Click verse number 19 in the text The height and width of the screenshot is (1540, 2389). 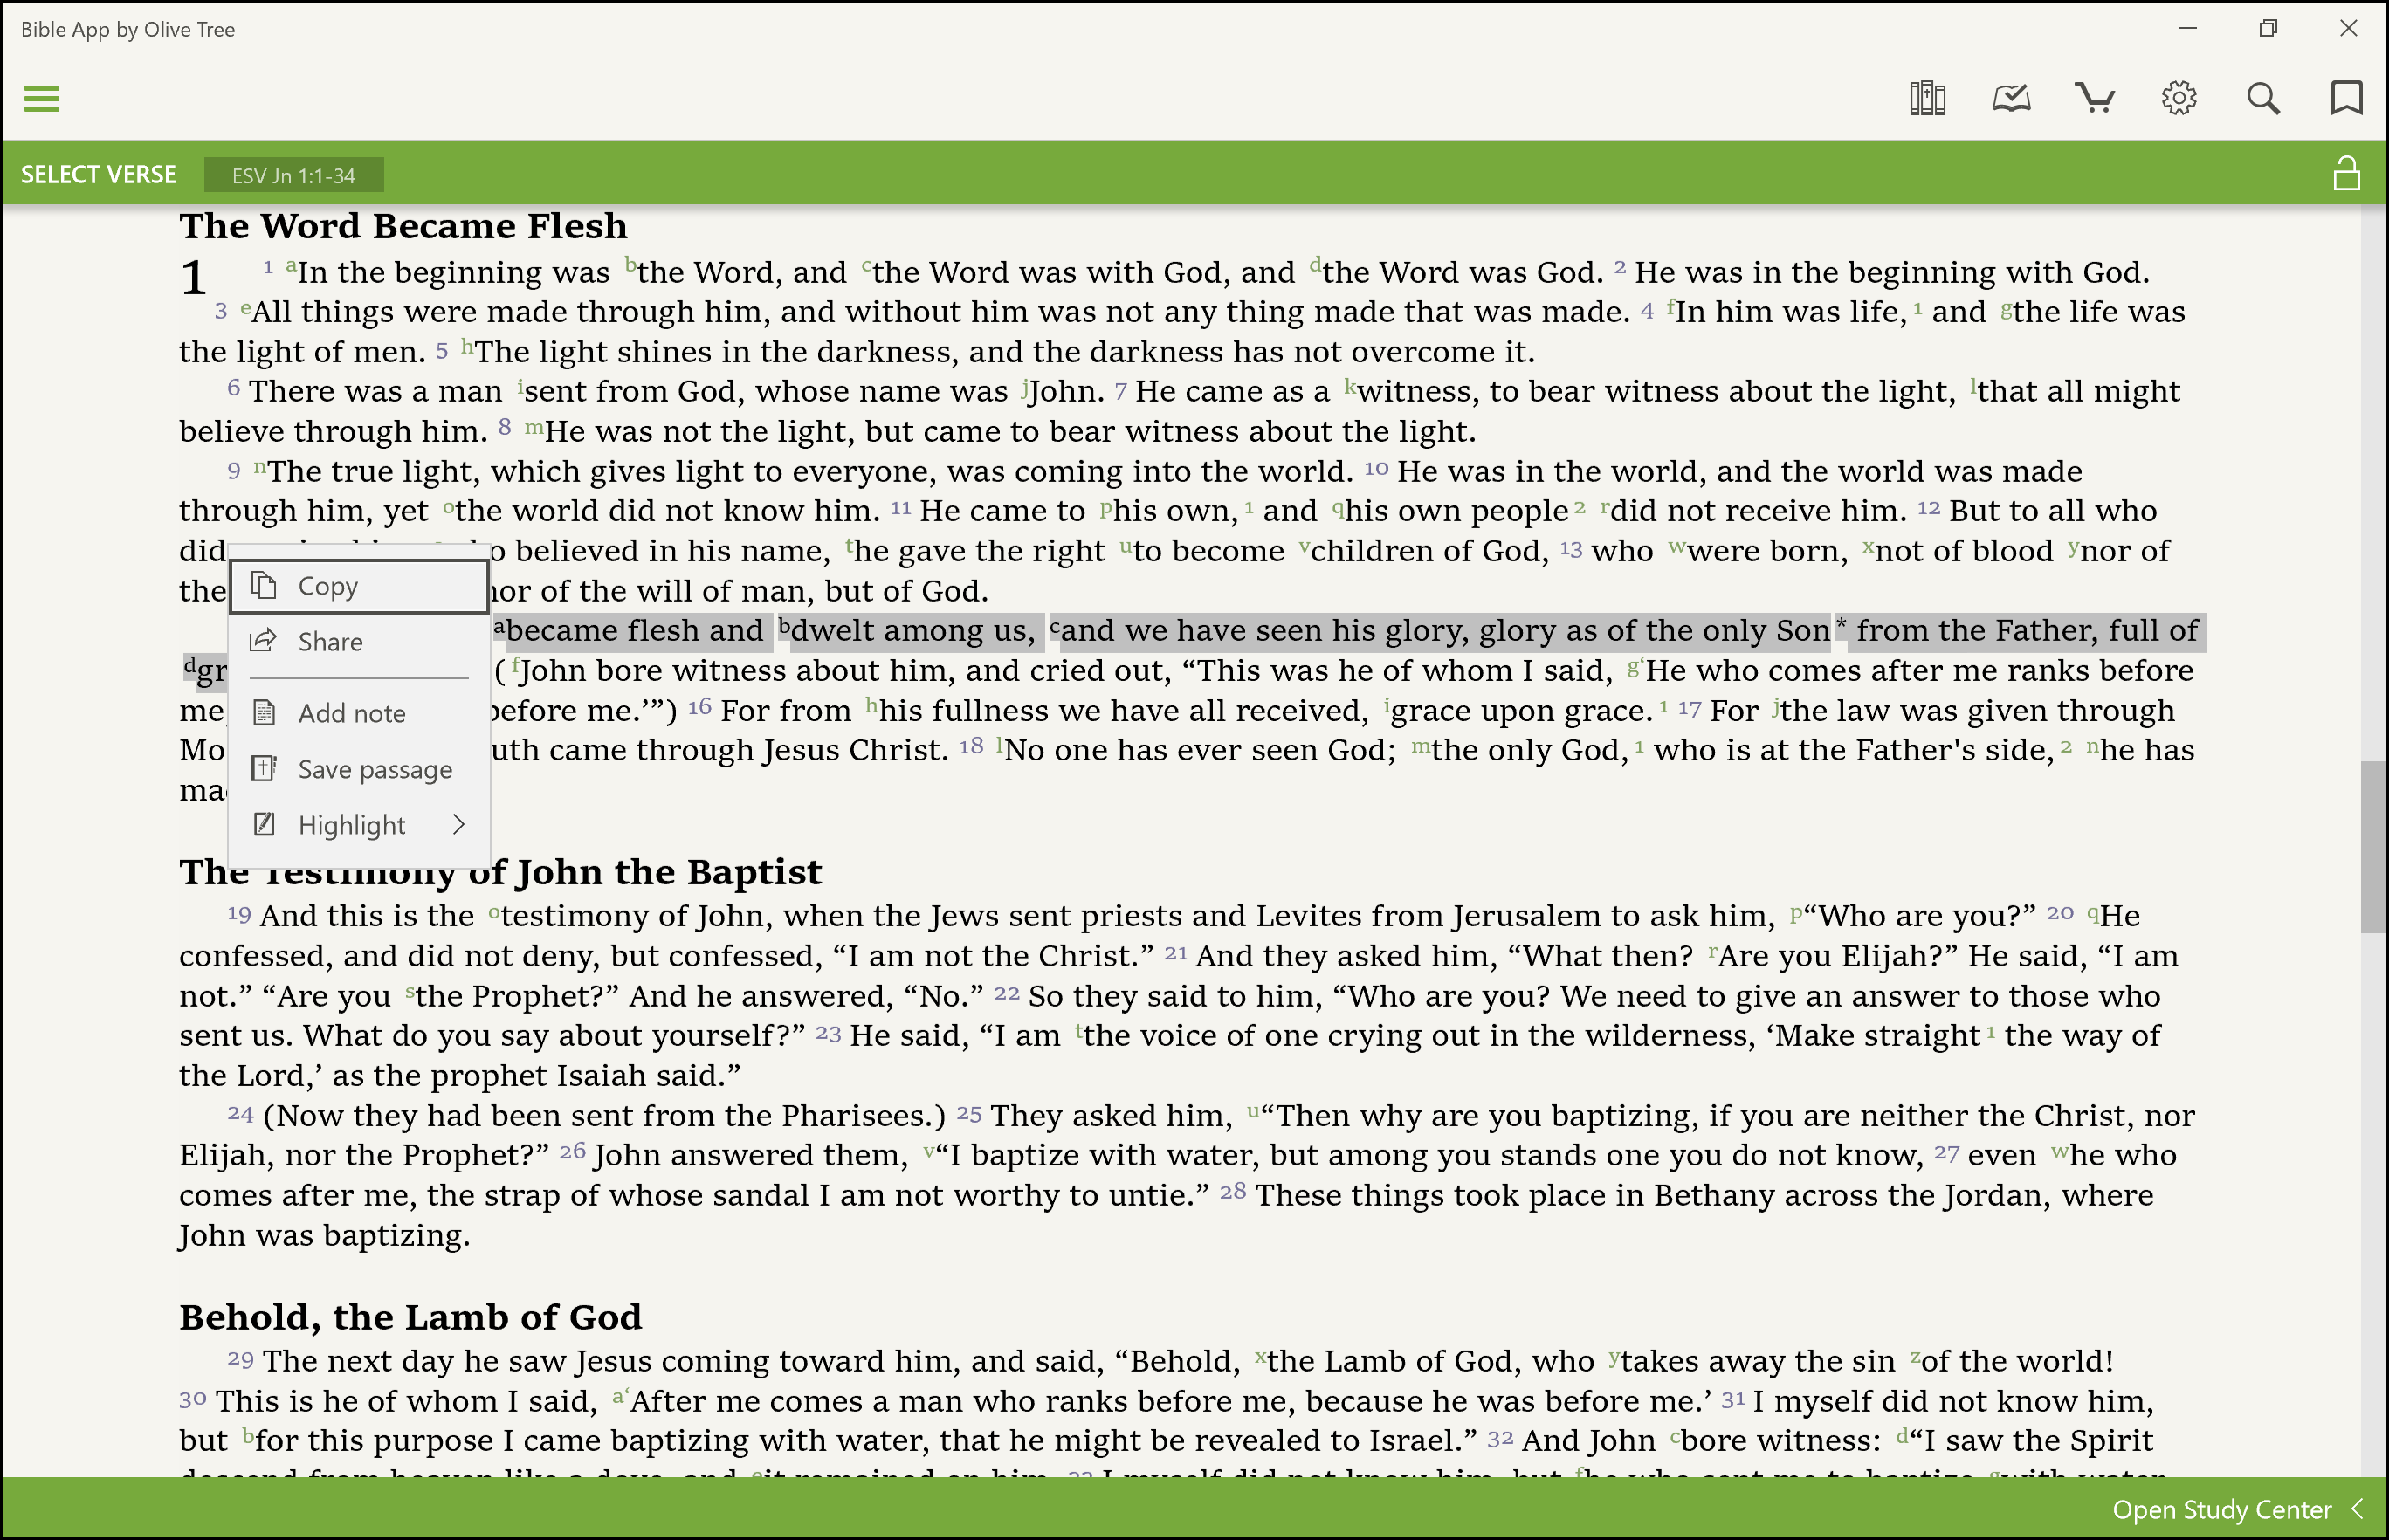coord(238,914)
